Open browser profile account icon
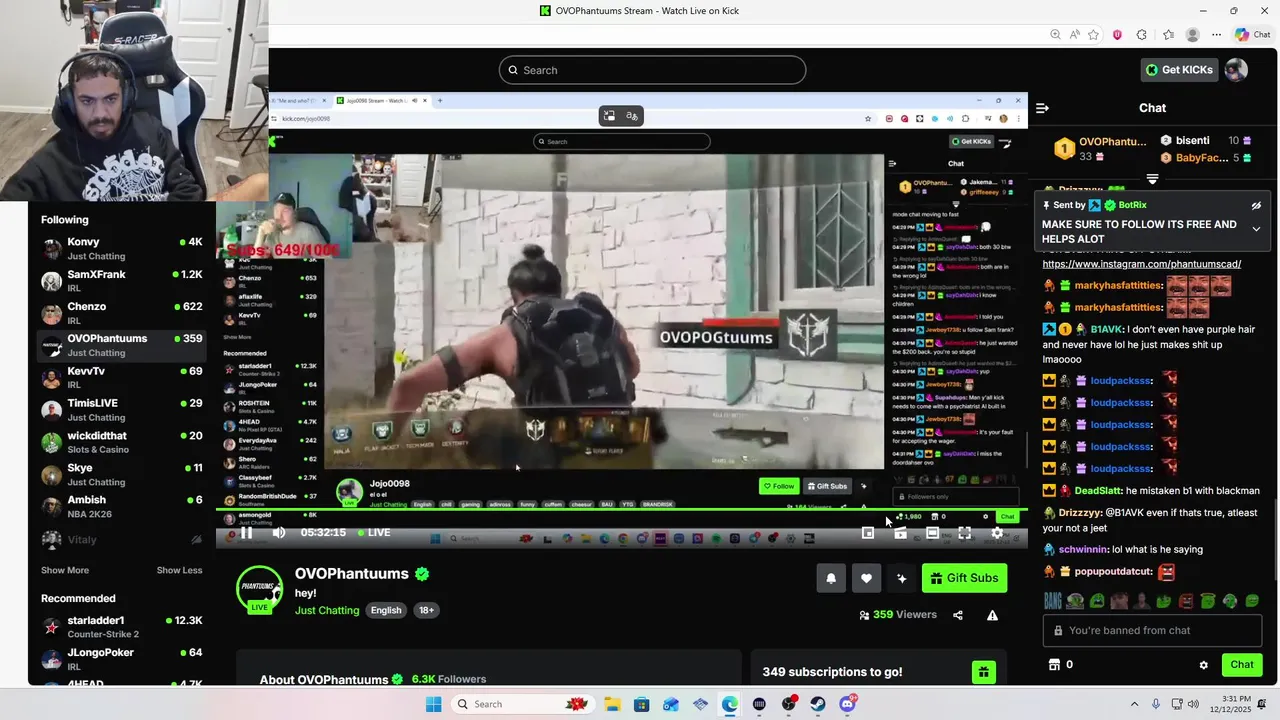 pos(1192,35)
